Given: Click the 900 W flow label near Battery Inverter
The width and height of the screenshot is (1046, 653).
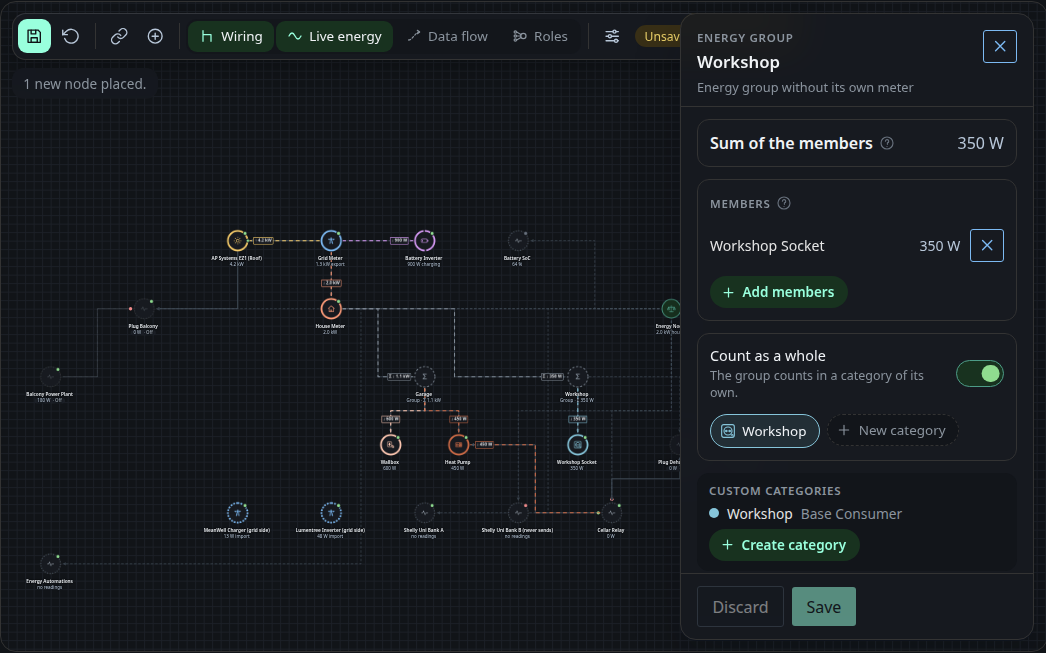Looking at the screenshot, I should click(x=399, y=241).
